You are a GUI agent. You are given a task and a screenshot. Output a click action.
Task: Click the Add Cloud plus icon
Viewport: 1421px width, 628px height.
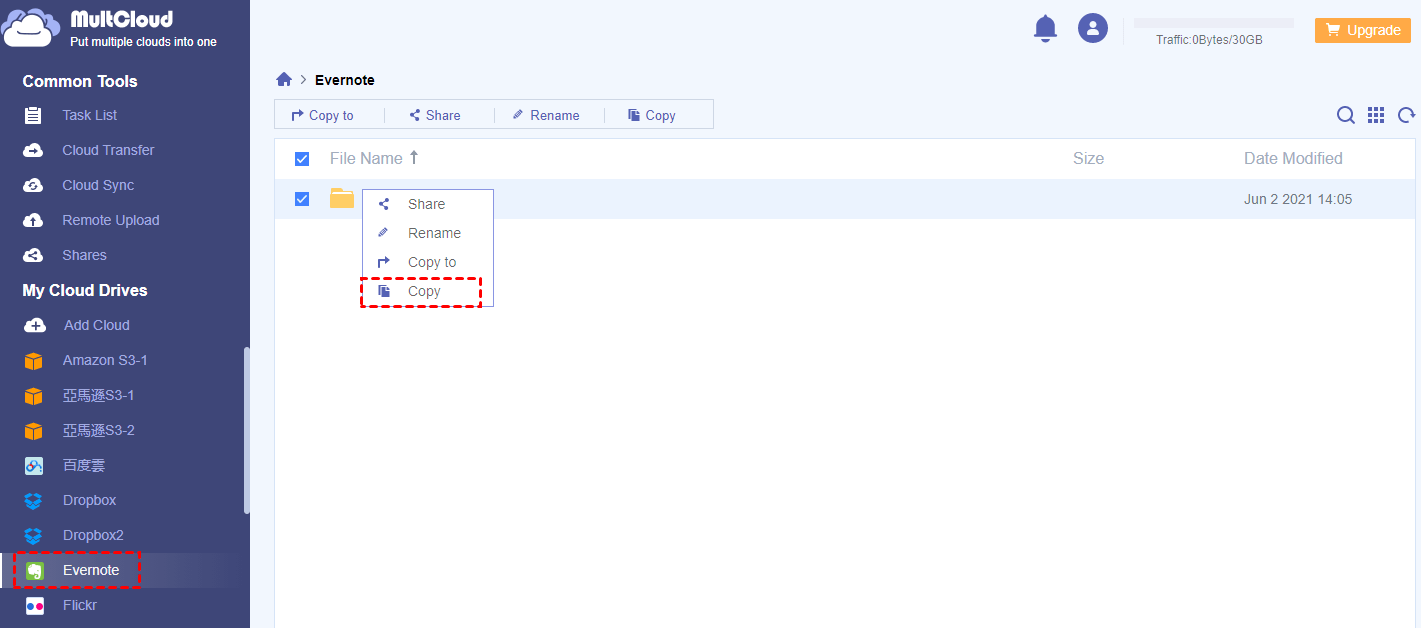[x=34, y=325]
